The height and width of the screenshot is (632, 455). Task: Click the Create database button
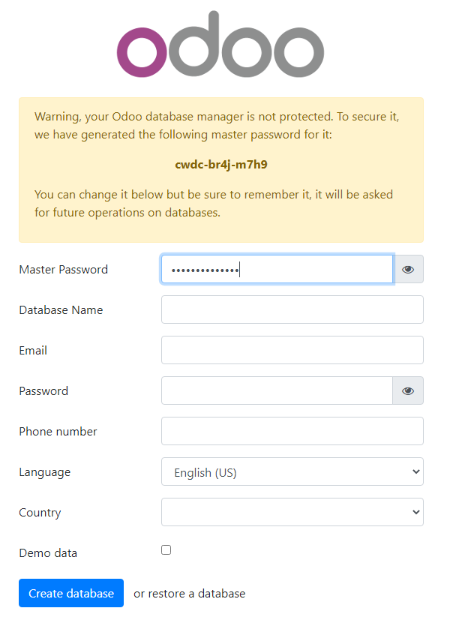pyautogui.click(x=71, y=593)
